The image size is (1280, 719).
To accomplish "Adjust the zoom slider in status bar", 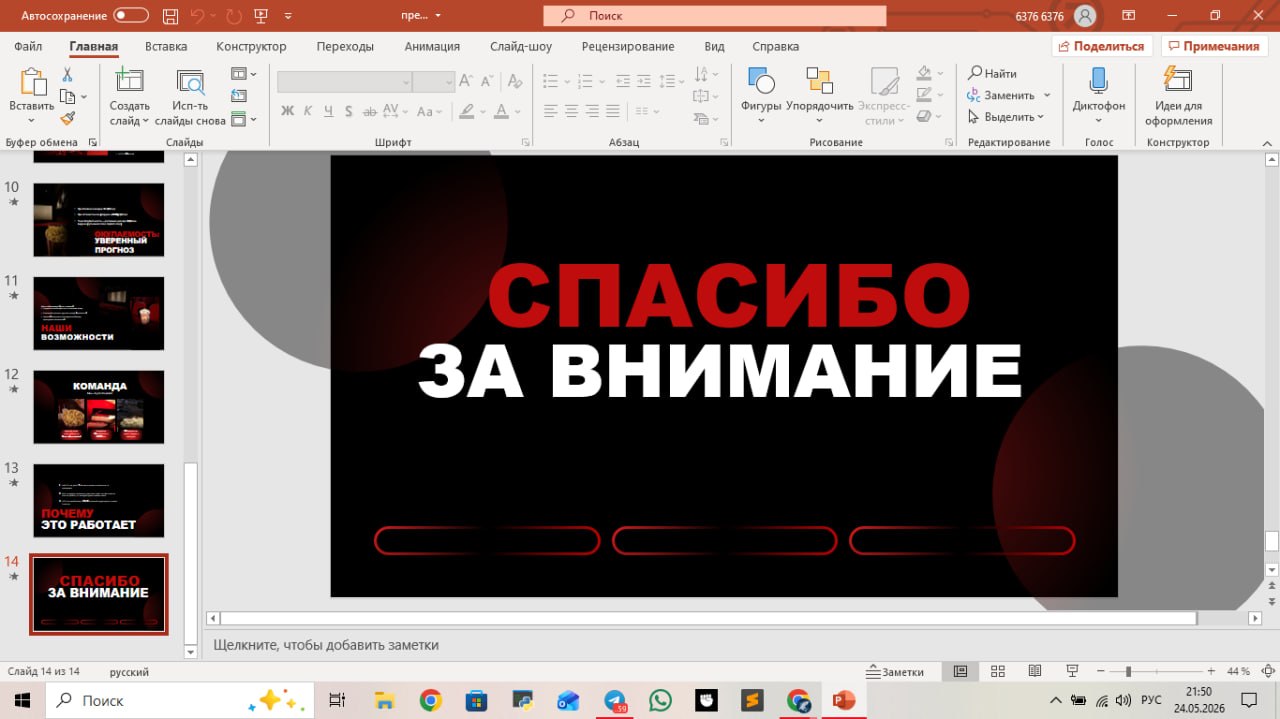I will 1128,671.
